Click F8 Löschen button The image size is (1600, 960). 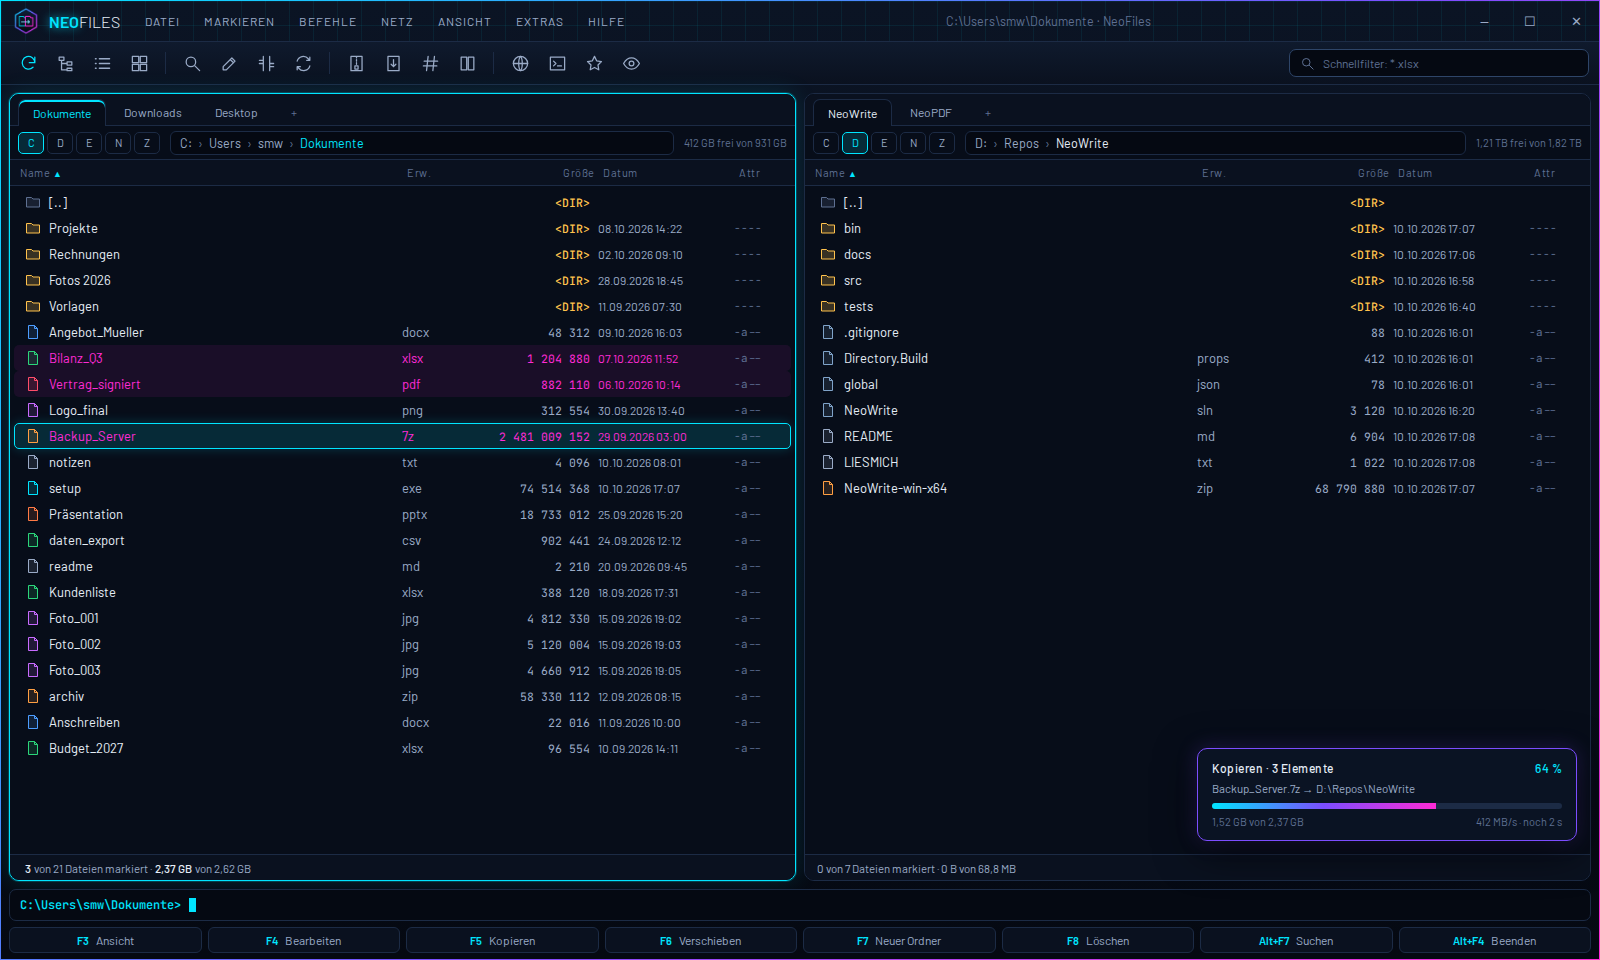pos(1098,941)
